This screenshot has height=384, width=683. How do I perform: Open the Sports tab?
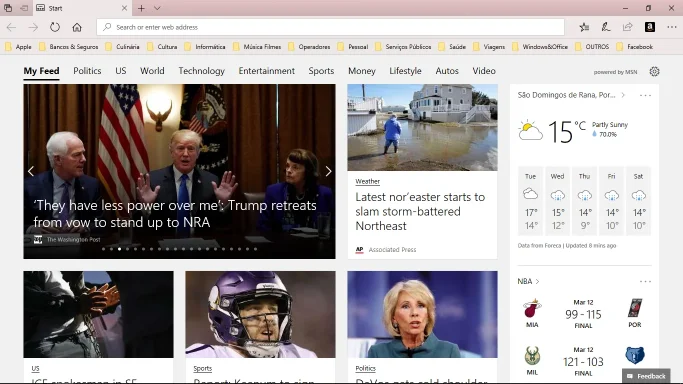(x=321, y=71)
